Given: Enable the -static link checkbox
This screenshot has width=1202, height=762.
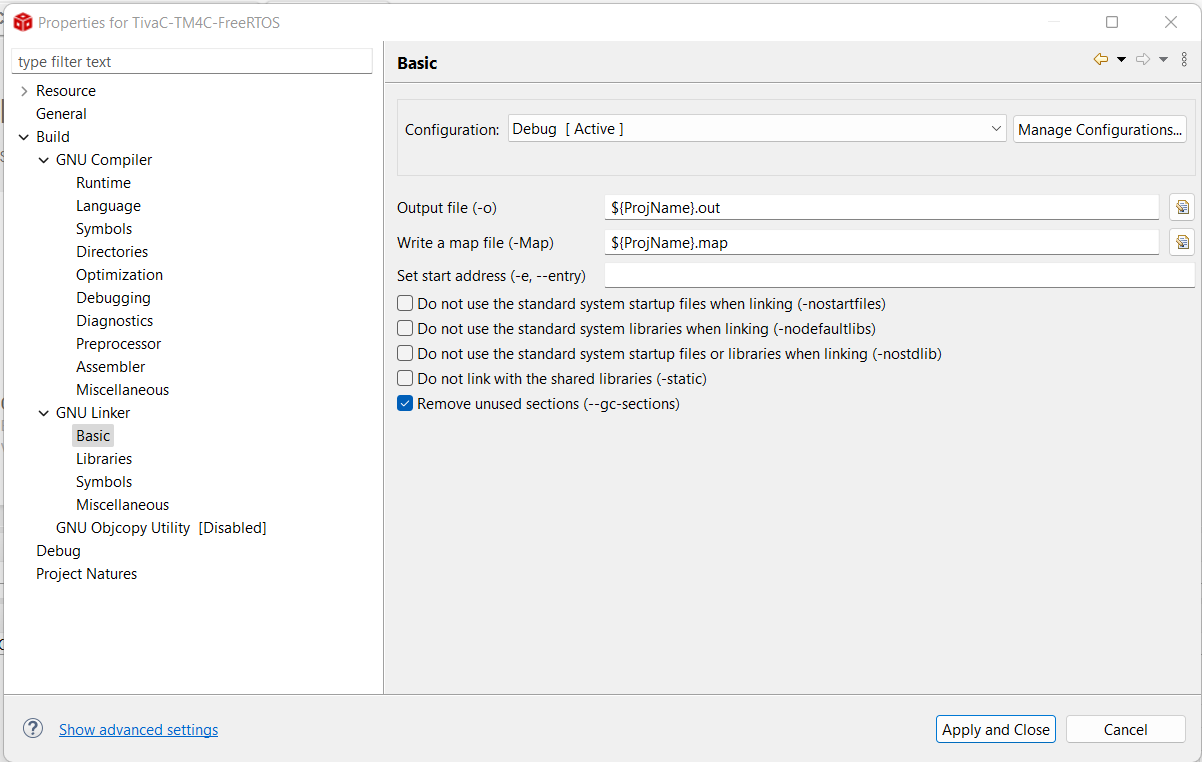Looking at the screenshot, I should (x=405, y=378).
